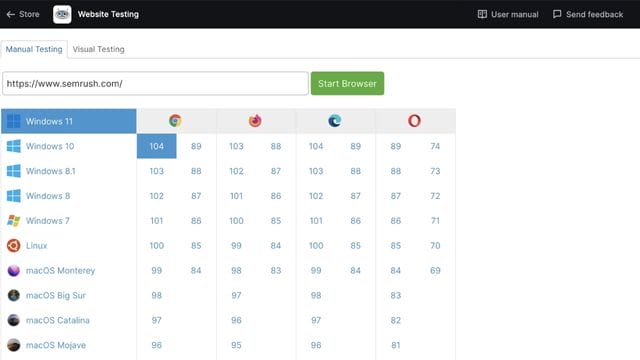
Task: Click the macOS Mojave icon
Action: click(14, 345)
